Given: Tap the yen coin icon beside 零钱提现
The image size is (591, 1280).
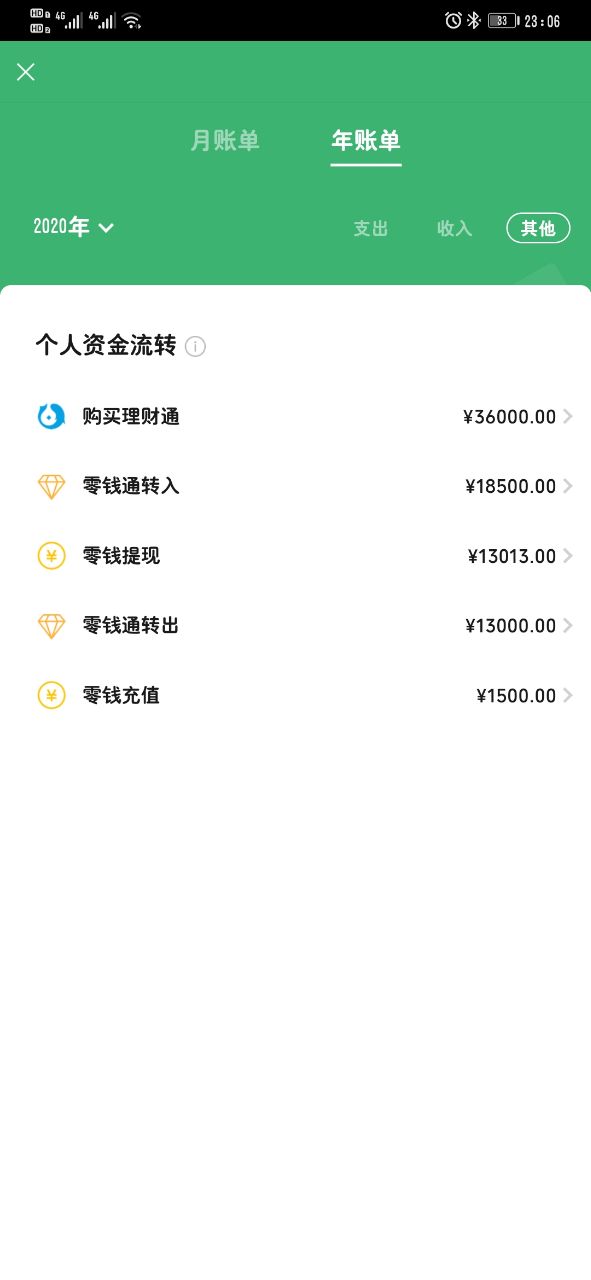Looking at the screenshot, I should [51, 556].
